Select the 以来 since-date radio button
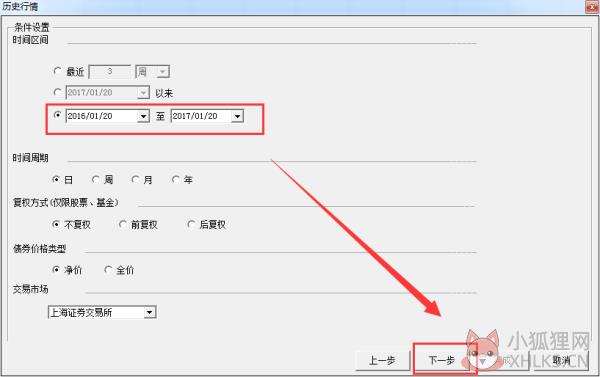The image size is (600, 377). pos(57,92)
